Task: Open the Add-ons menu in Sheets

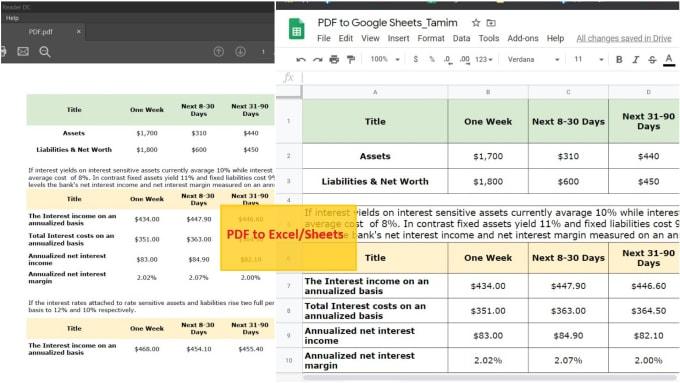Action: click(x=523, y=38)
